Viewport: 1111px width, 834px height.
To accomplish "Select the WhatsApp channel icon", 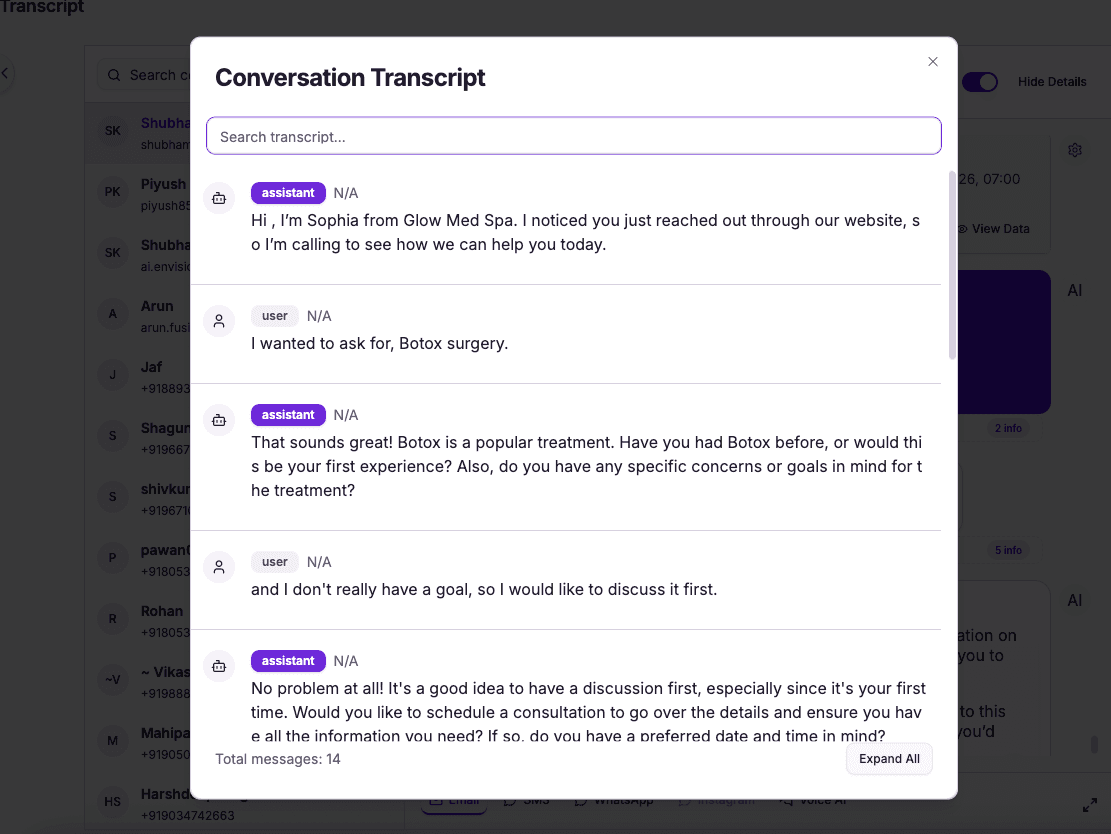I will (x=581, y=799).
